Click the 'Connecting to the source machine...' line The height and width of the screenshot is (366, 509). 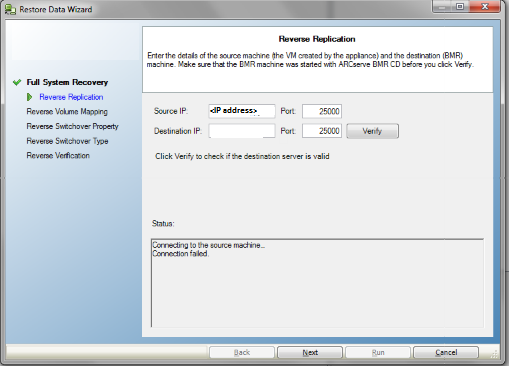click(209, 245)
